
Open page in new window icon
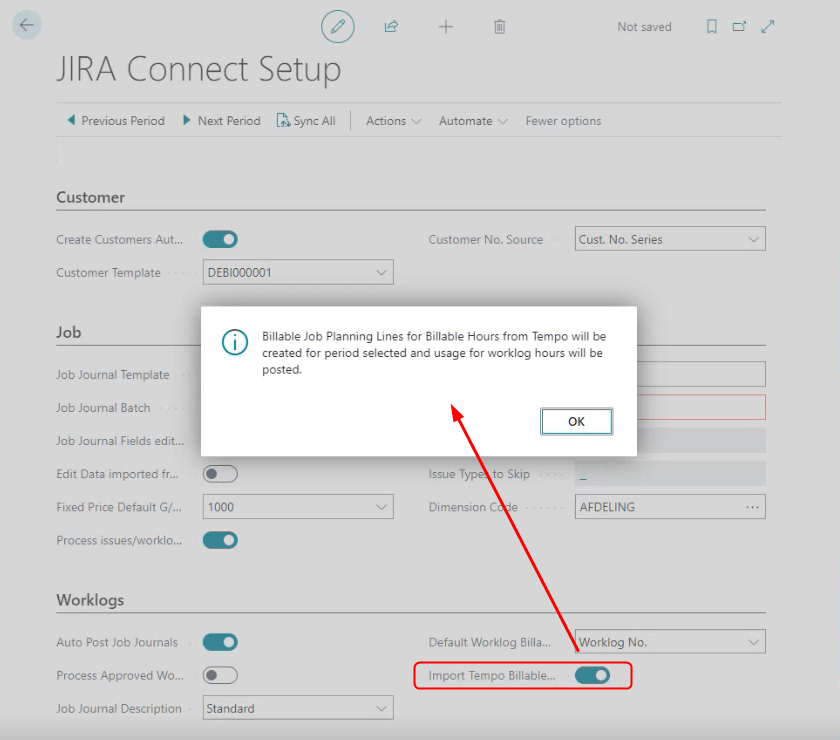click(739, 26)
